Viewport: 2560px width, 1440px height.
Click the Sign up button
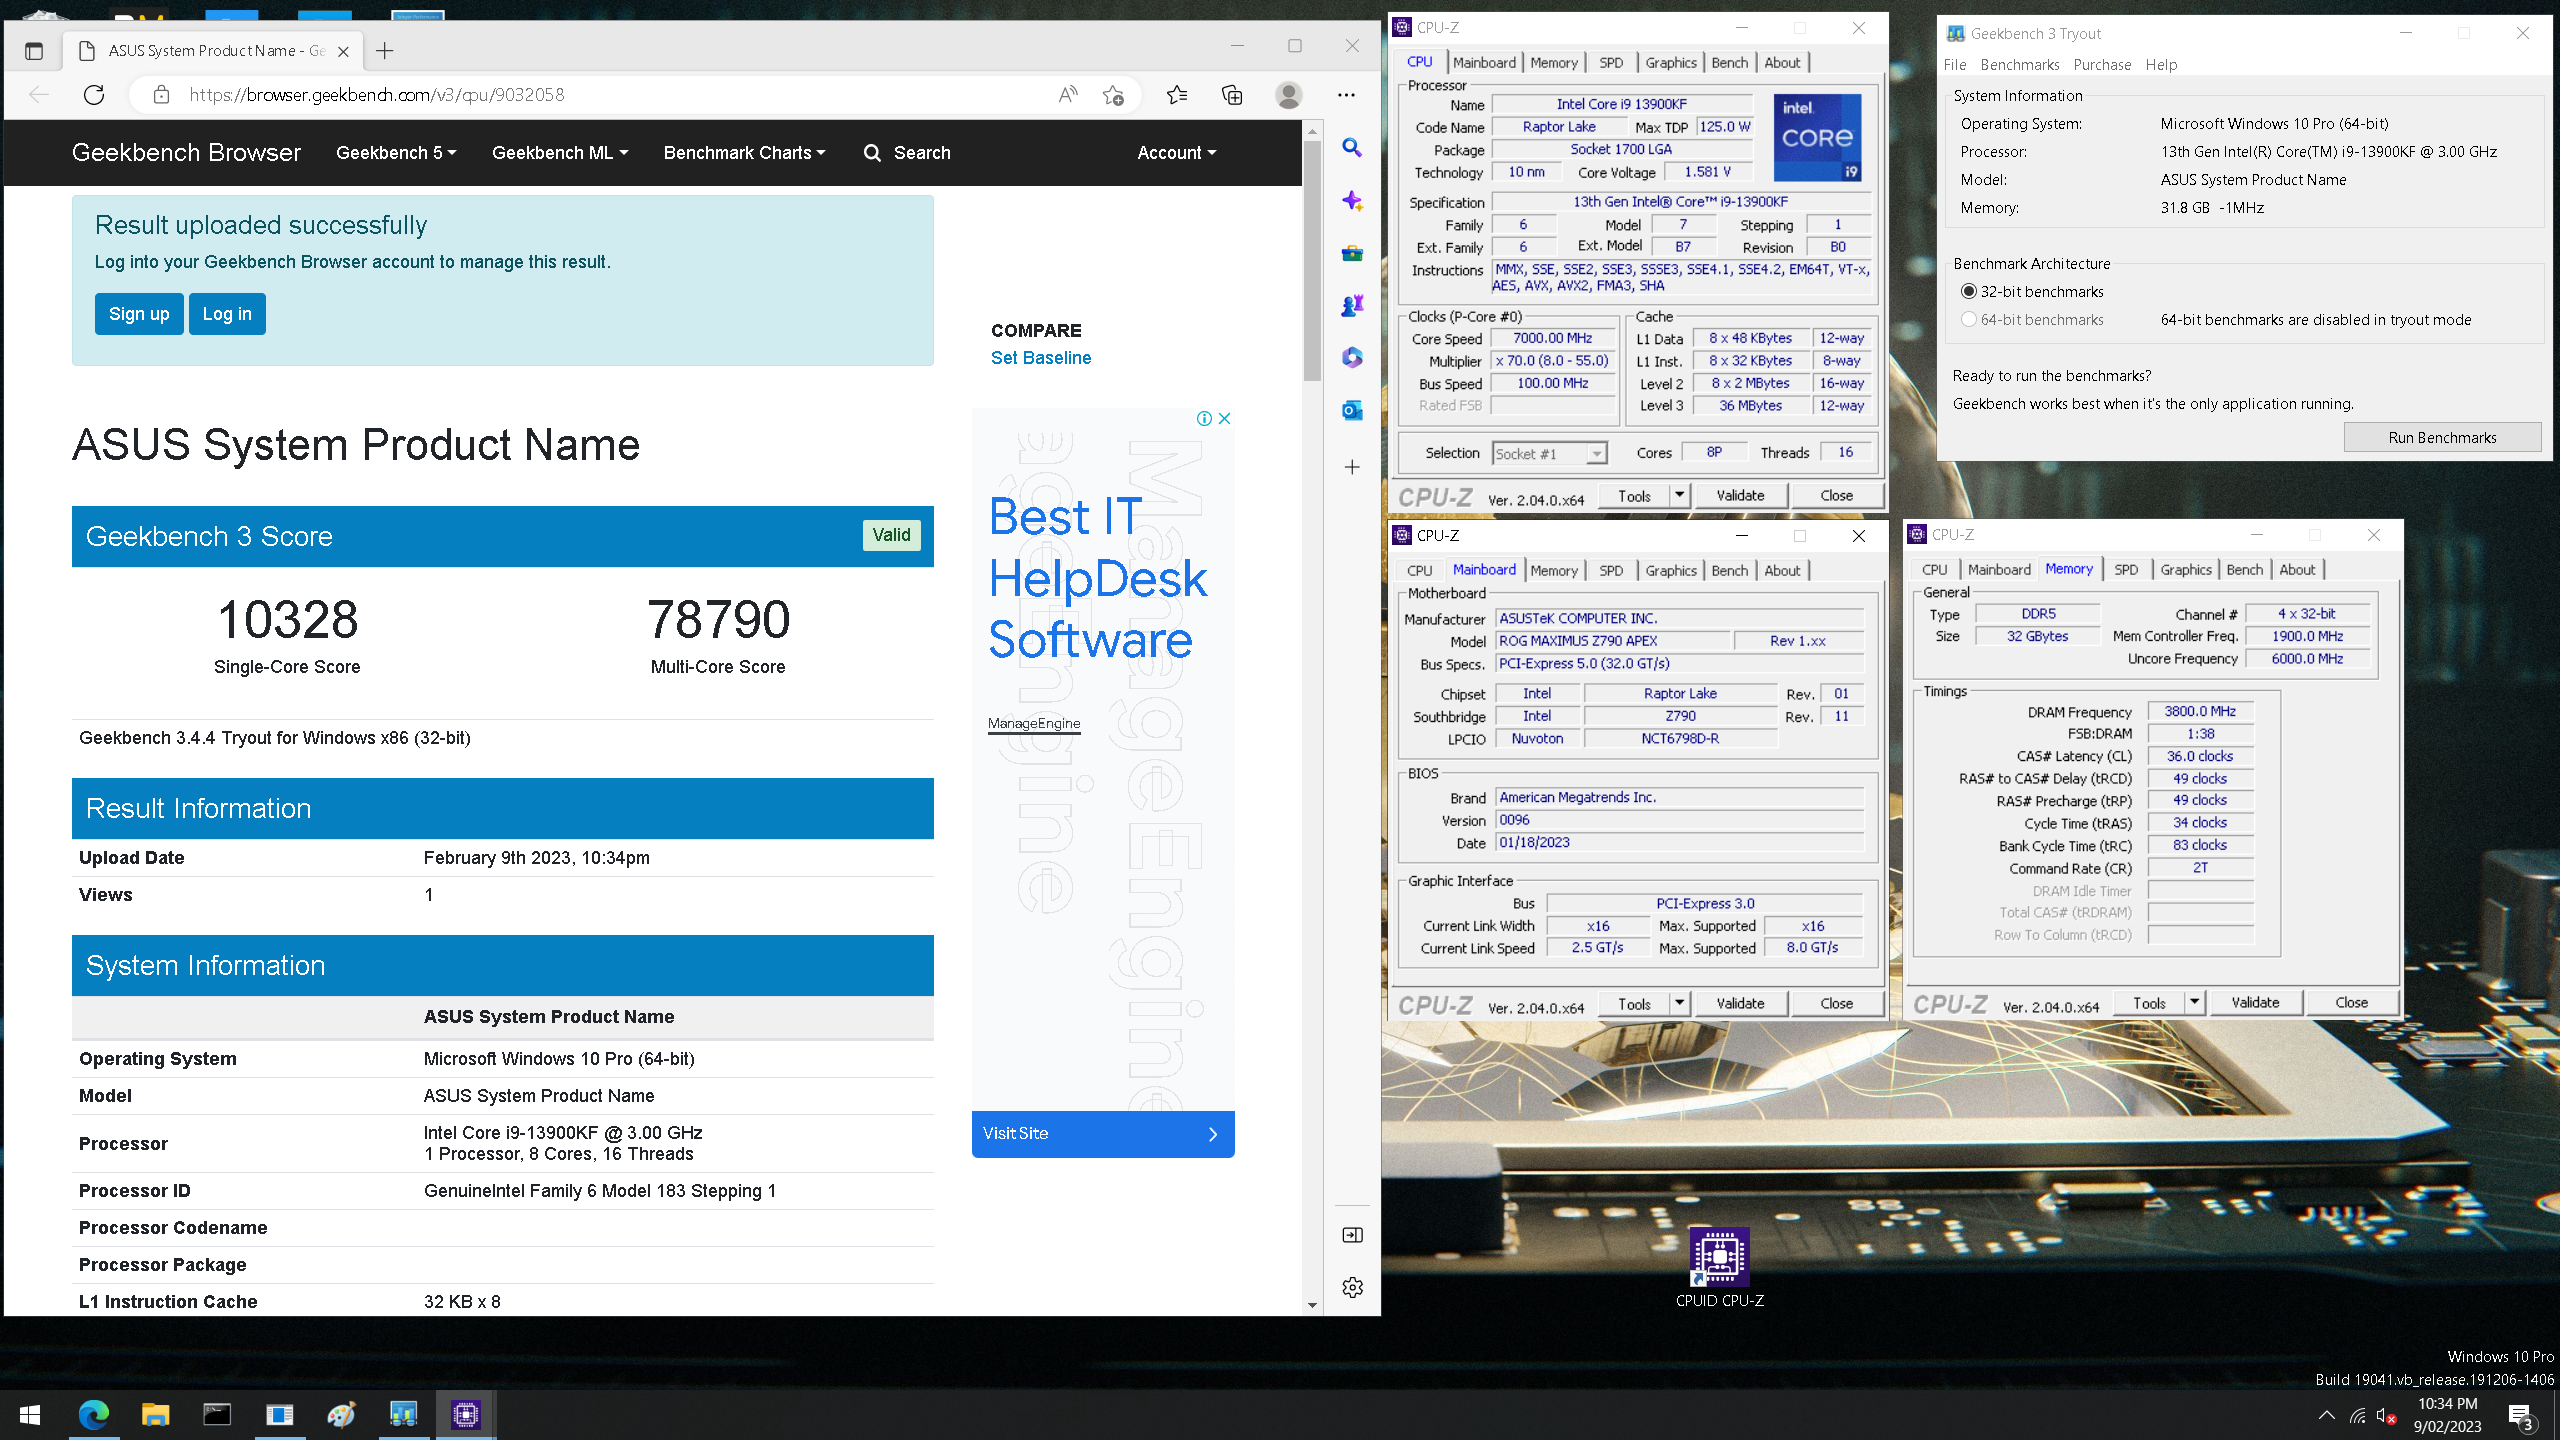(x=139, y=314)
